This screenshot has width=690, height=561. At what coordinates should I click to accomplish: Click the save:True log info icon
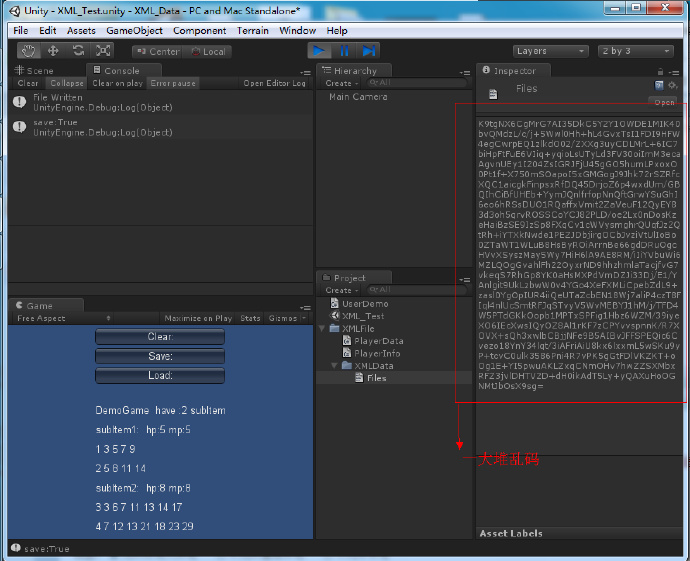19,127
